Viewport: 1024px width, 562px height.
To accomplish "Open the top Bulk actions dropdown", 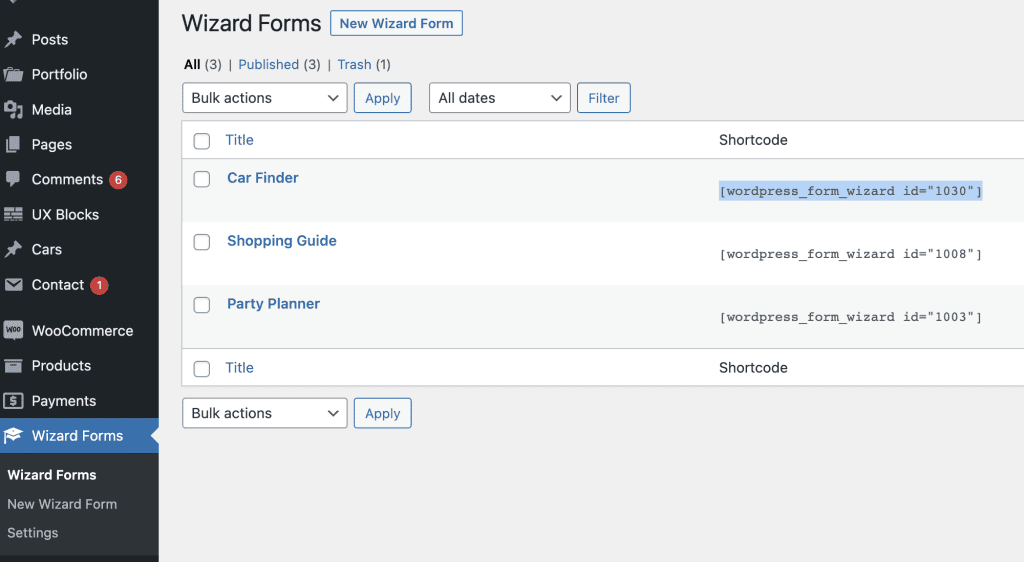I will click(264, 98).
